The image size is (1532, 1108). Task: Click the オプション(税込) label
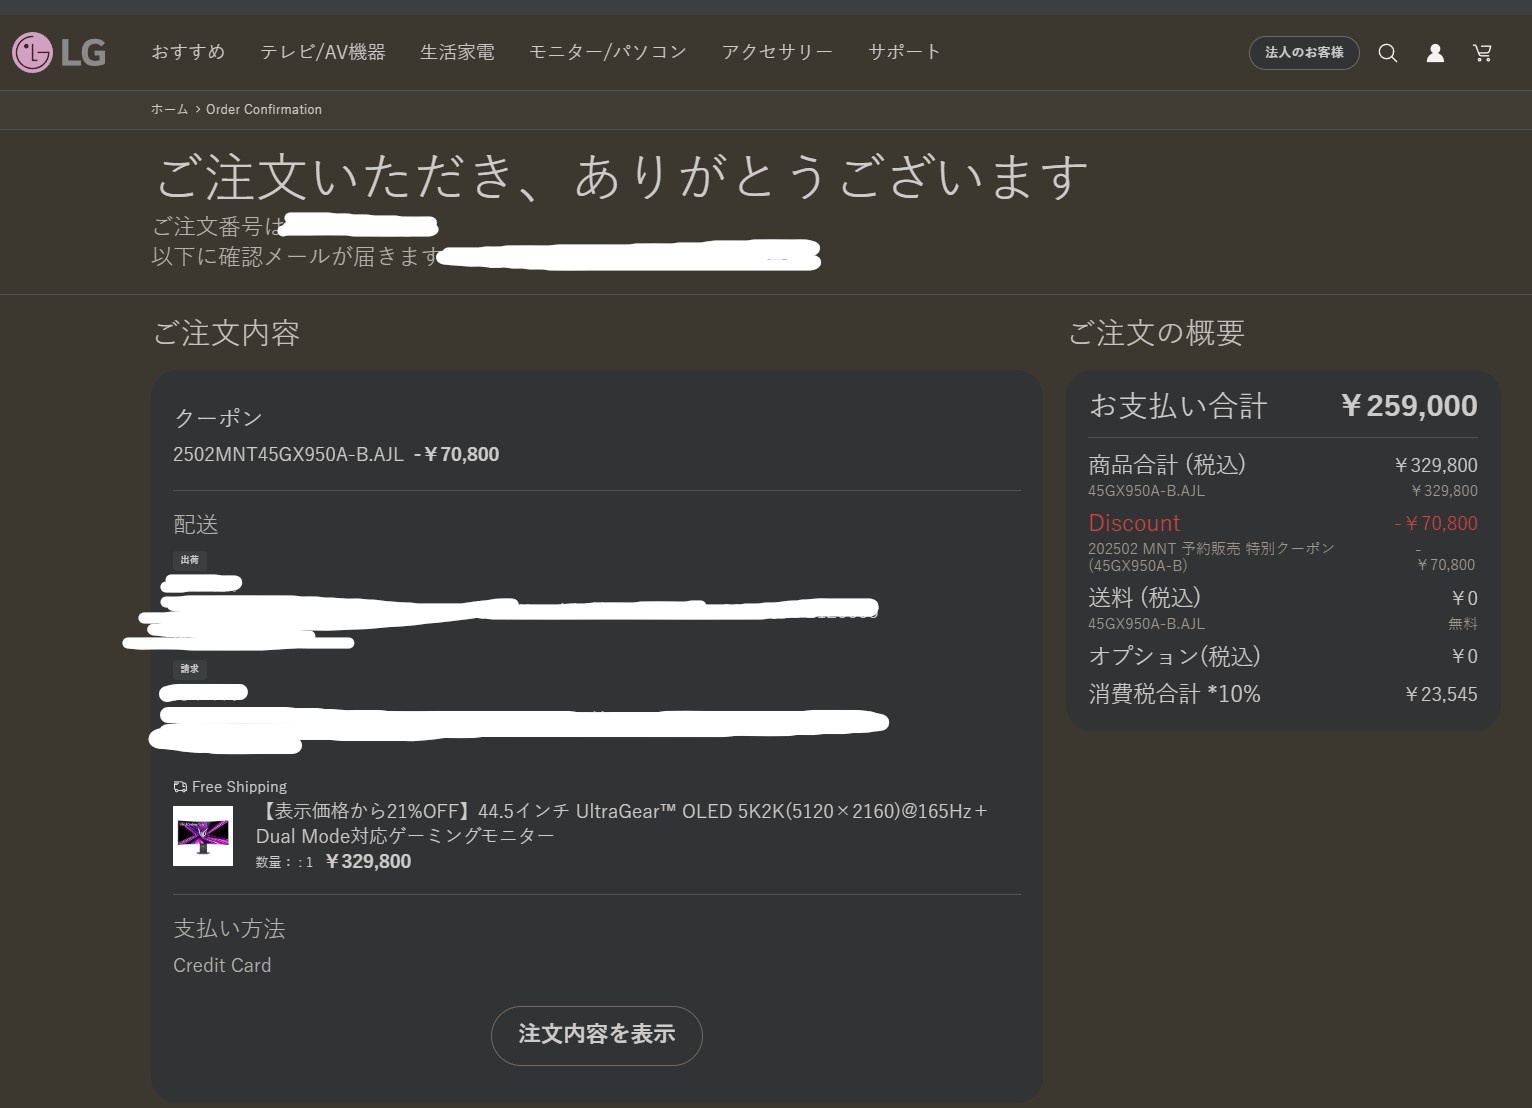[1174, 656]
